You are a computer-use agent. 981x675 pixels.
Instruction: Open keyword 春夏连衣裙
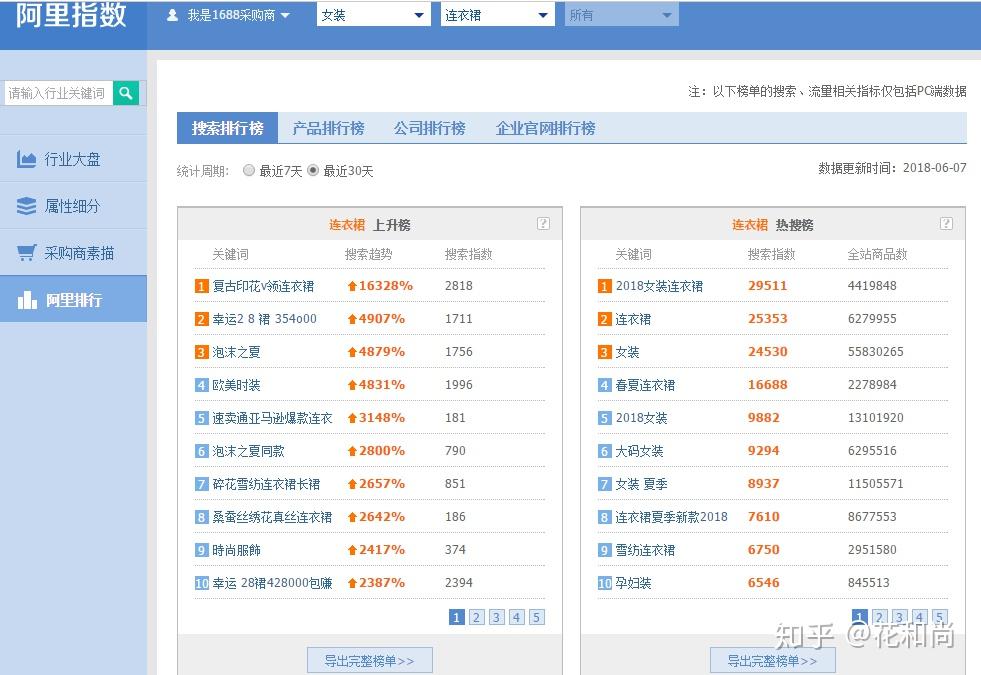click(x=645, y=385)
